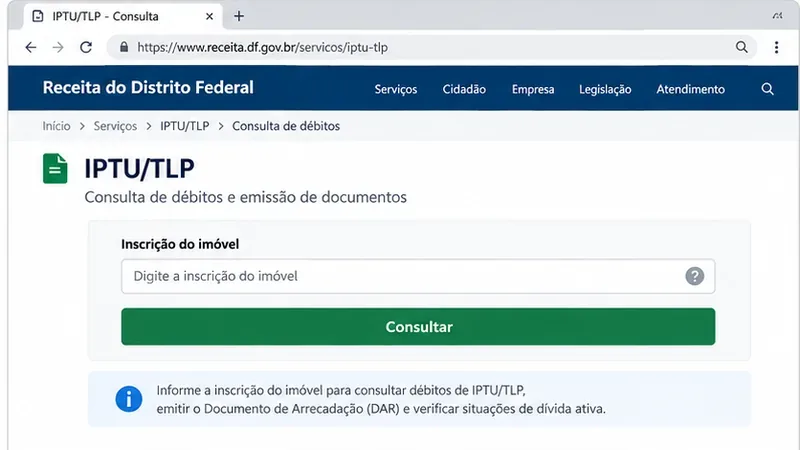Viewport: 800px width, 450px height.
Task: Click the page icon on the browser tab
Action: pyautogui.click(x=38, y=16)
